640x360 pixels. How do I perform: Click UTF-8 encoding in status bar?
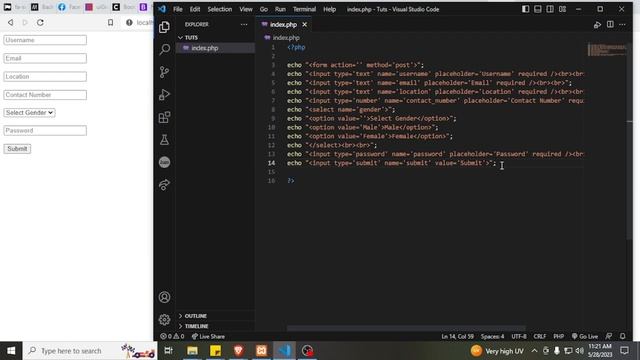519,336
